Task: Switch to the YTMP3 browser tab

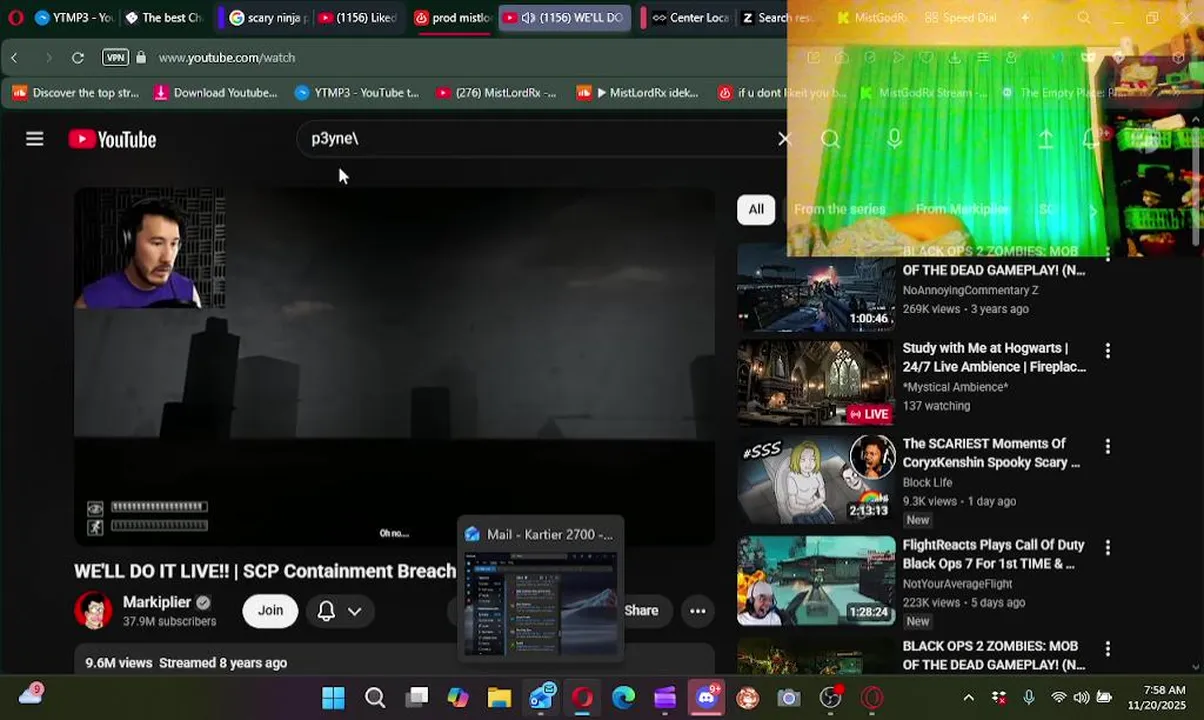Action: tap(73, 17)
